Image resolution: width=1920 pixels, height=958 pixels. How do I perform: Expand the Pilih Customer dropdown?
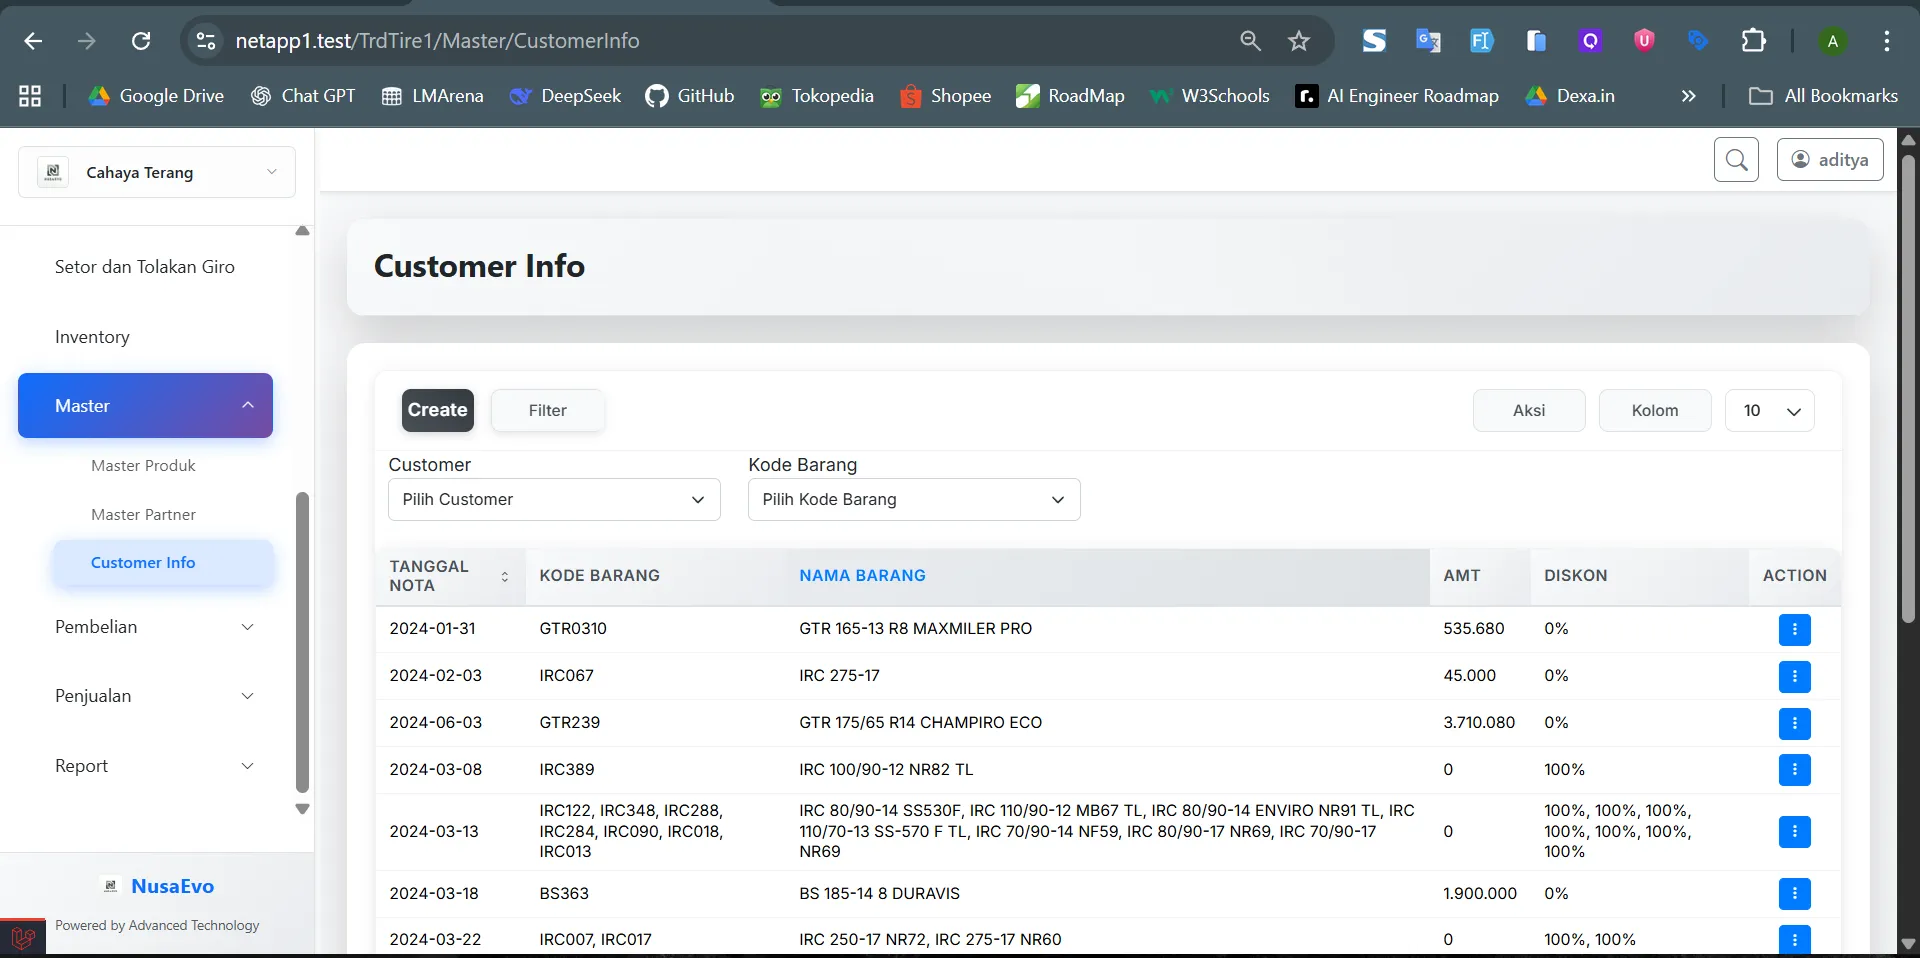coord(554,500)
